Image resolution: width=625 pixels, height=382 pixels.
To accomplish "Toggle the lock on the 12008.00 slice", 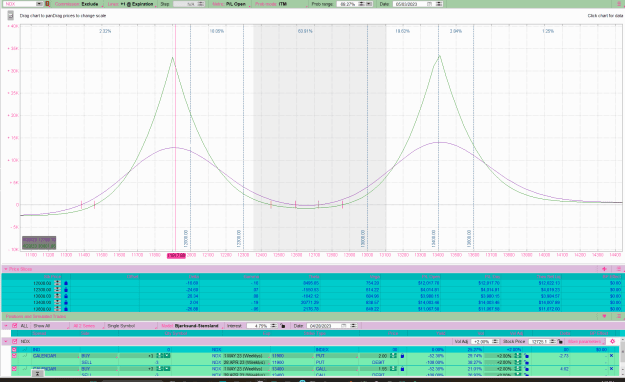I will (66, 283).
